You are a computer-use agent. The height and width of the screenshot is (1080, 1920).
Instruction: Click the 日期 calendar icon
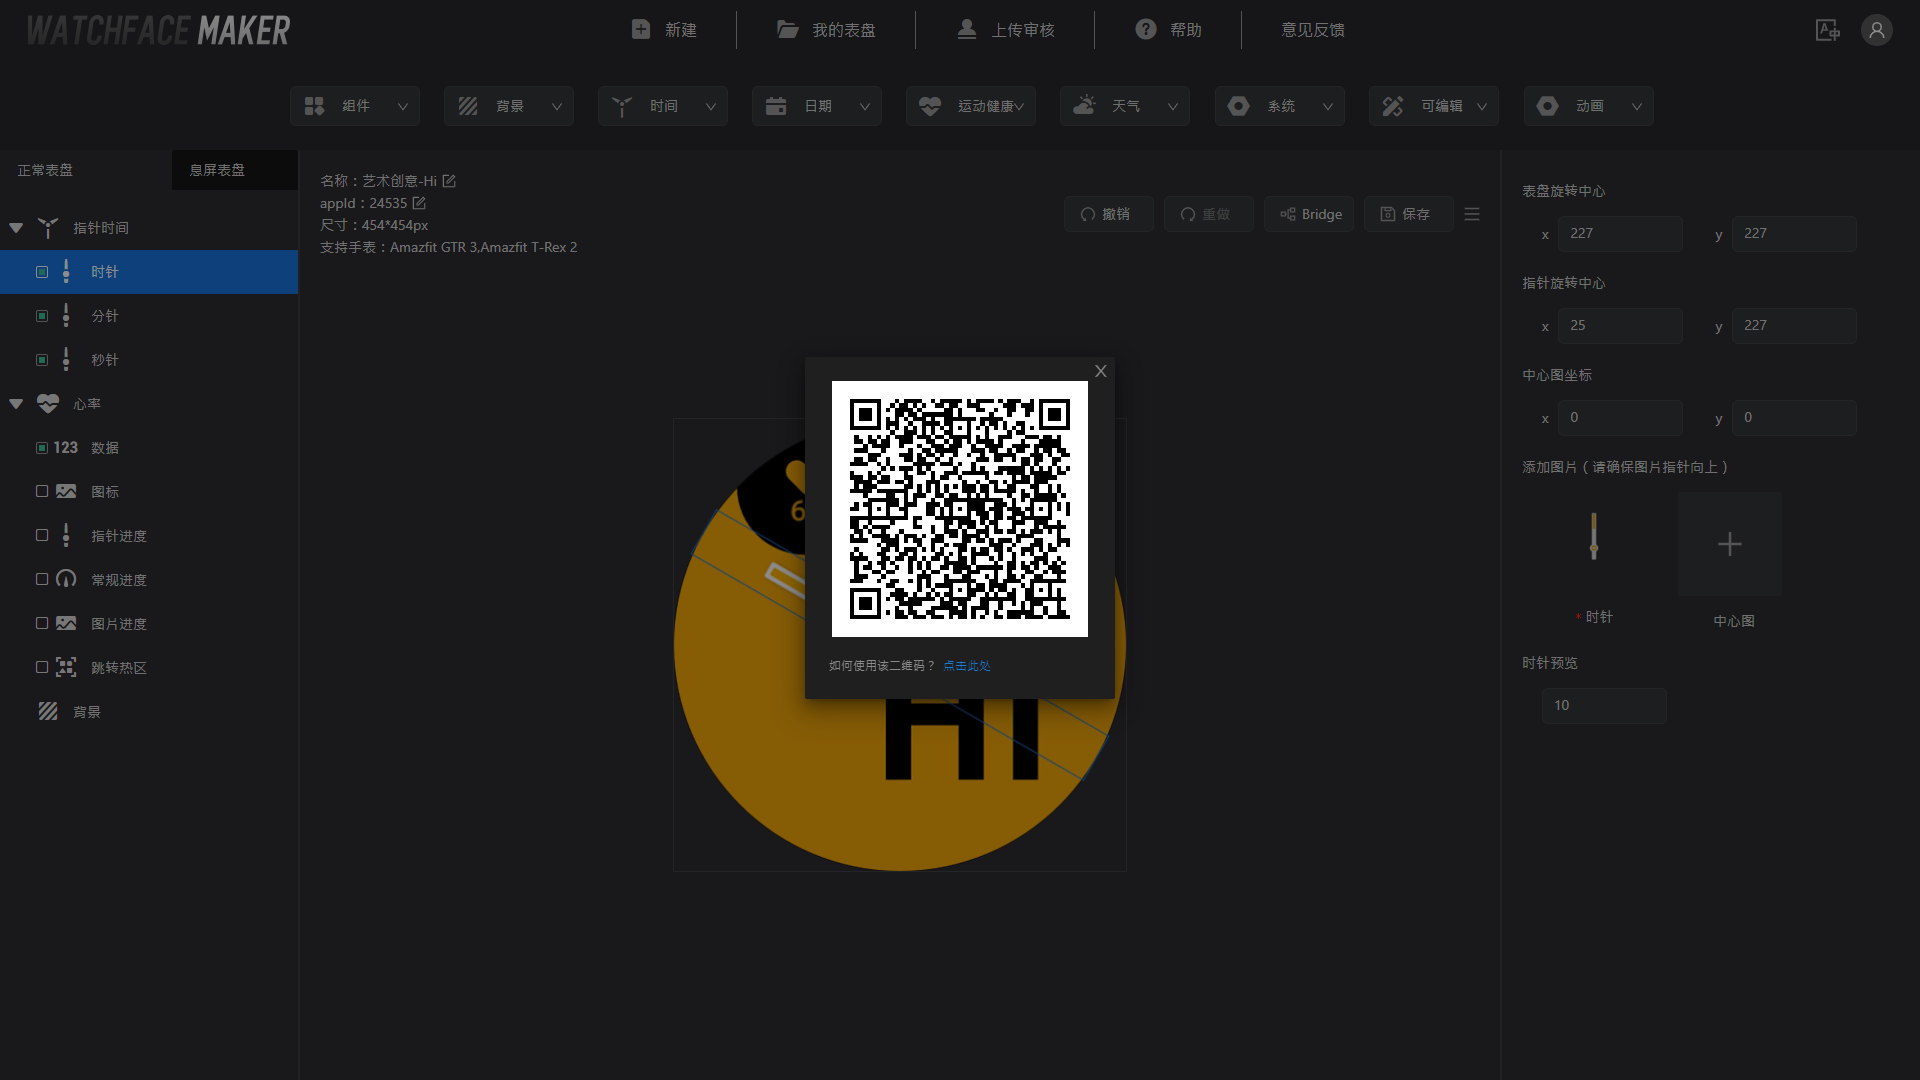pos(776,106)
